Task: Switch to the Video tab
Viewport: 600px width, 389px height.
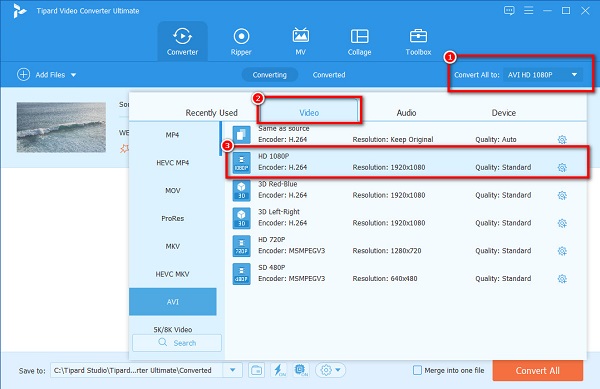Action: coord(309,113)
